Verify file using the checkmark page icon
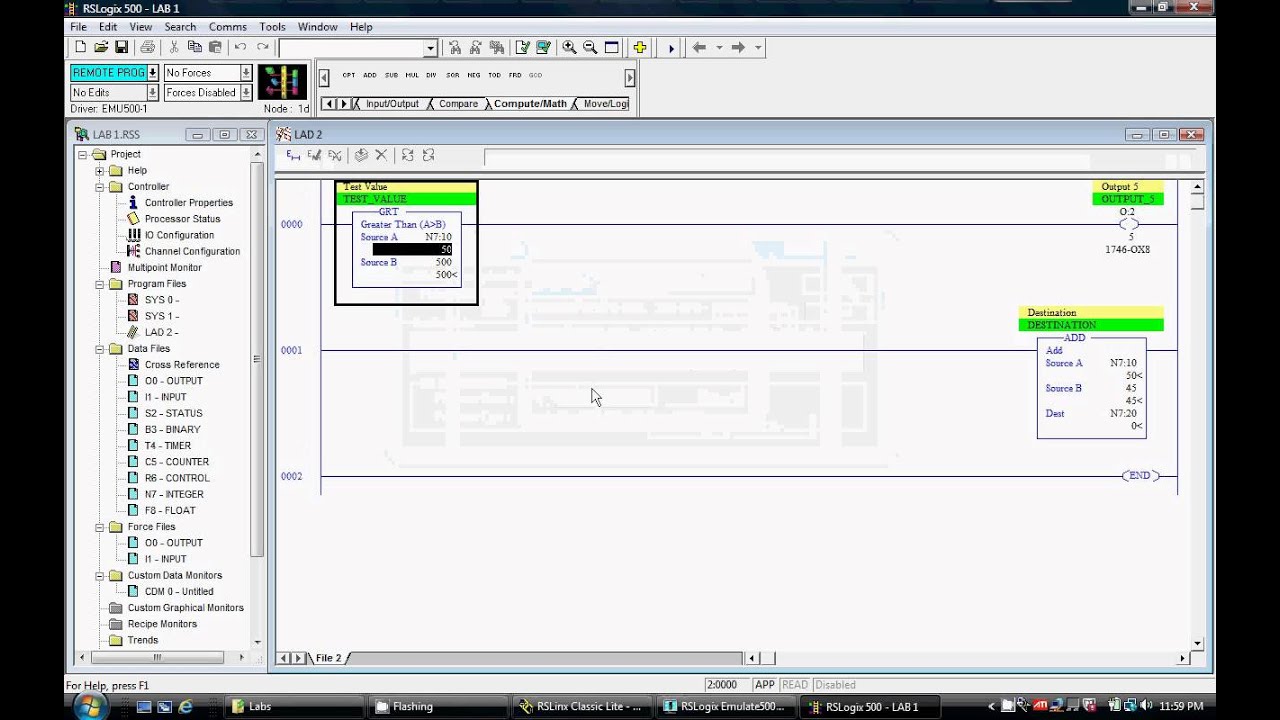Image resolution: width=1280 pixels, height=720 pixels. (x=522, y=47)
